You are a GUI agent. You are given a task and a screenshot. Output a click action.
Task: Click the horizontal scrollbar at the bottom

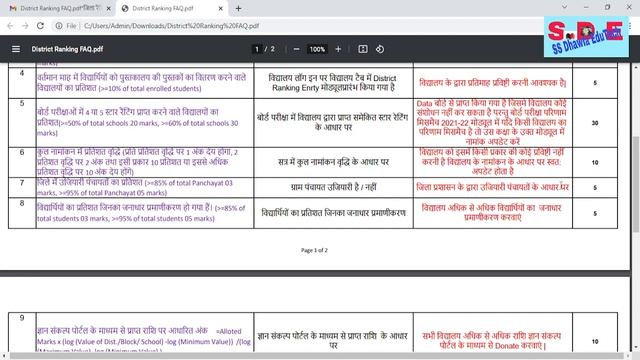click(x=316, y=356)
